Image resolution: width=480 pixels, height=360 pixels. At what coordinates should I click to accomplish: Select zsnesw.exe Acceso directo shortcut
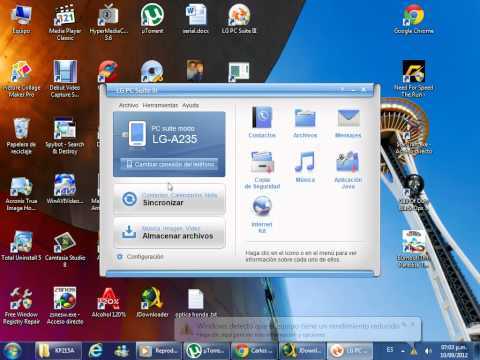65,306
